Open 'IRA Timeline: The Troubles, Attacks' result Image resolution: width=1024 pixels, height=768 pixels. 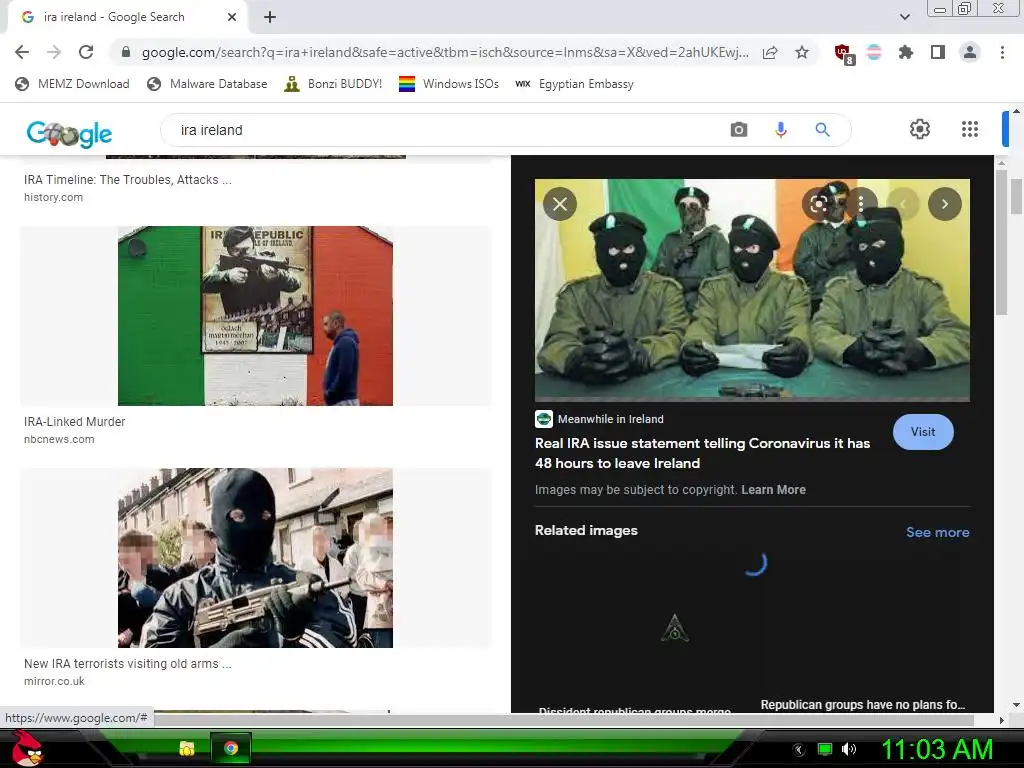point(128,180)
